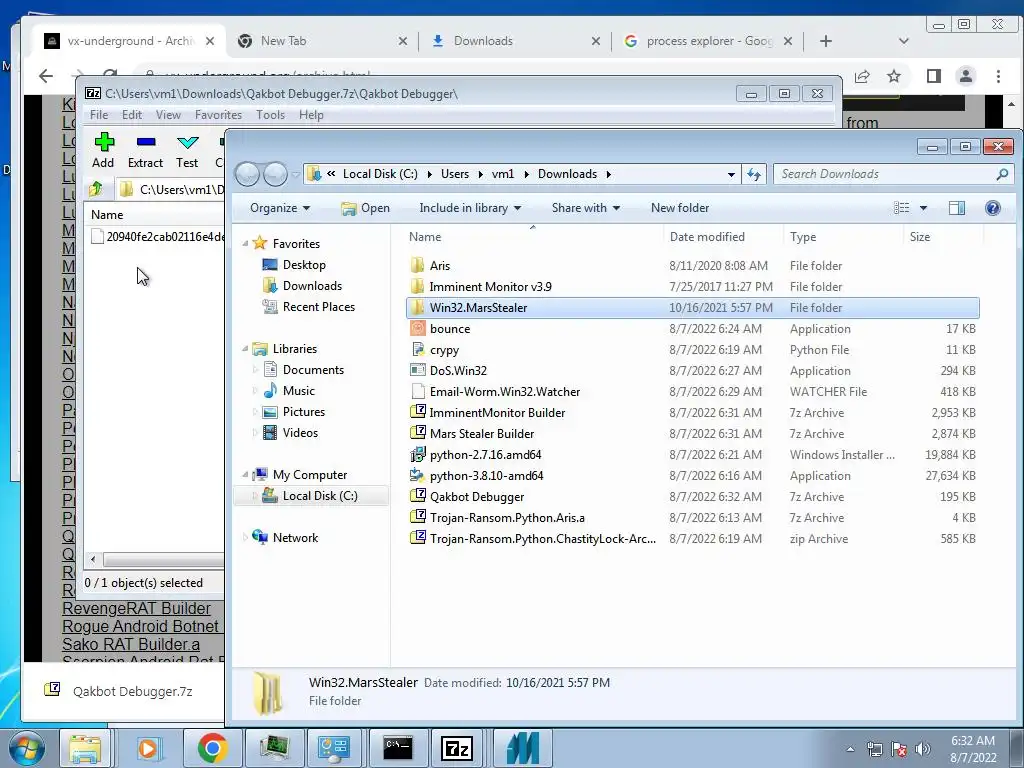Open Chrome three-dot menu

[998, 76]
